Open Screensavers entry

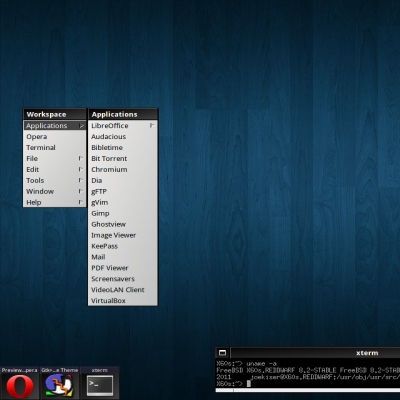pos(123,279)
